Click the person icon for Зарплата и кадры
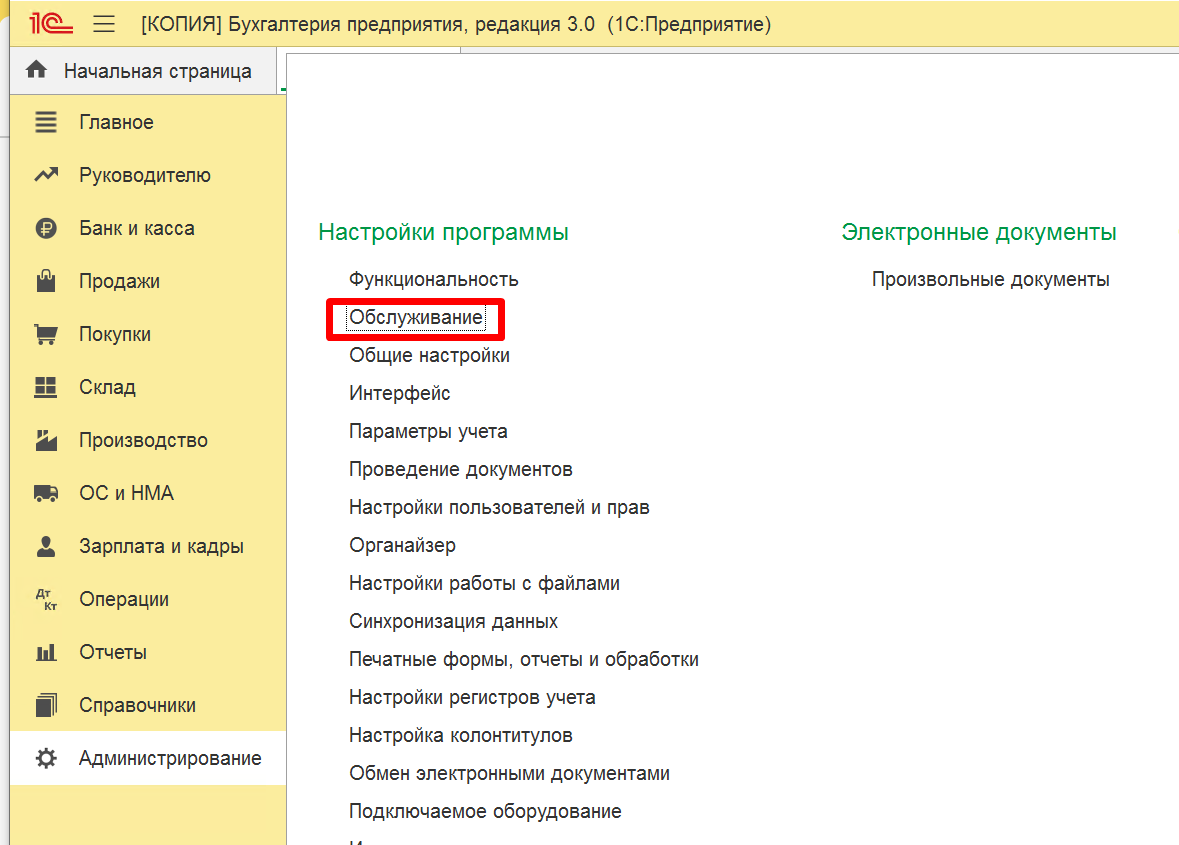 point(46,547)
